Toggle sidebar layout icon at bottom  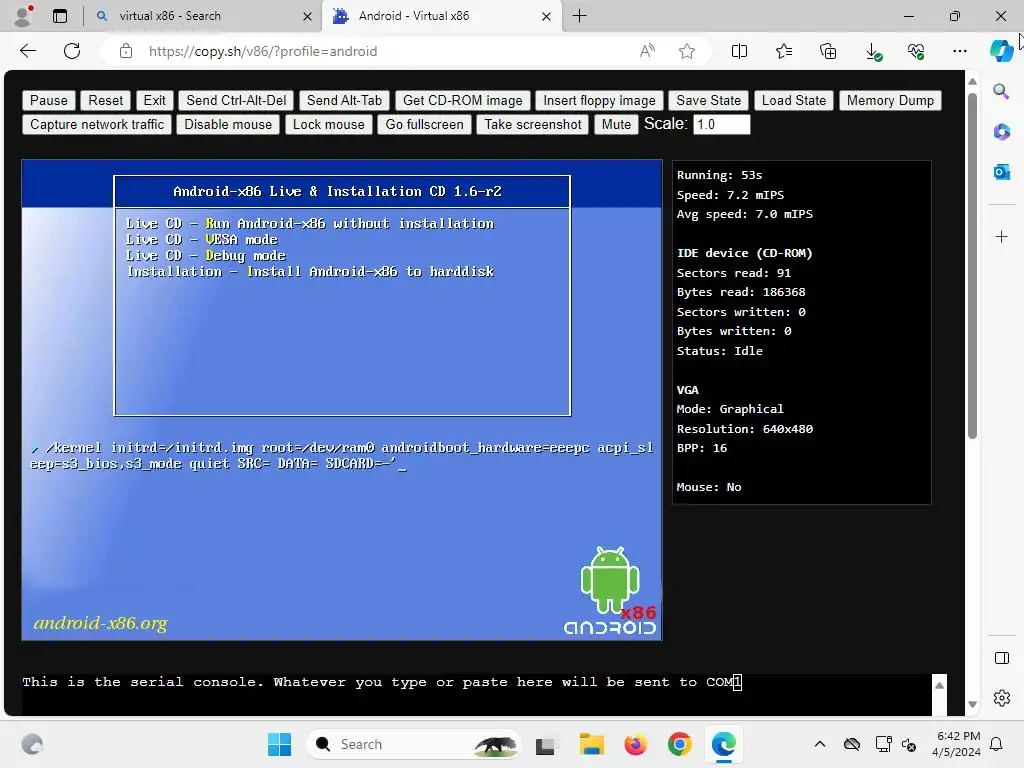[1002, 658]
